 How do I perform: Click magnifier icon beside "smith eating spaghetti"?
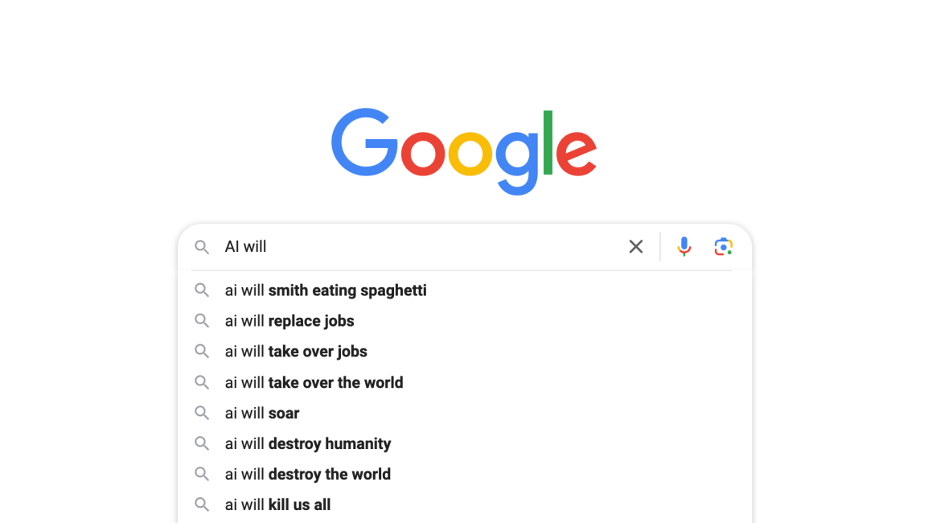202,291
